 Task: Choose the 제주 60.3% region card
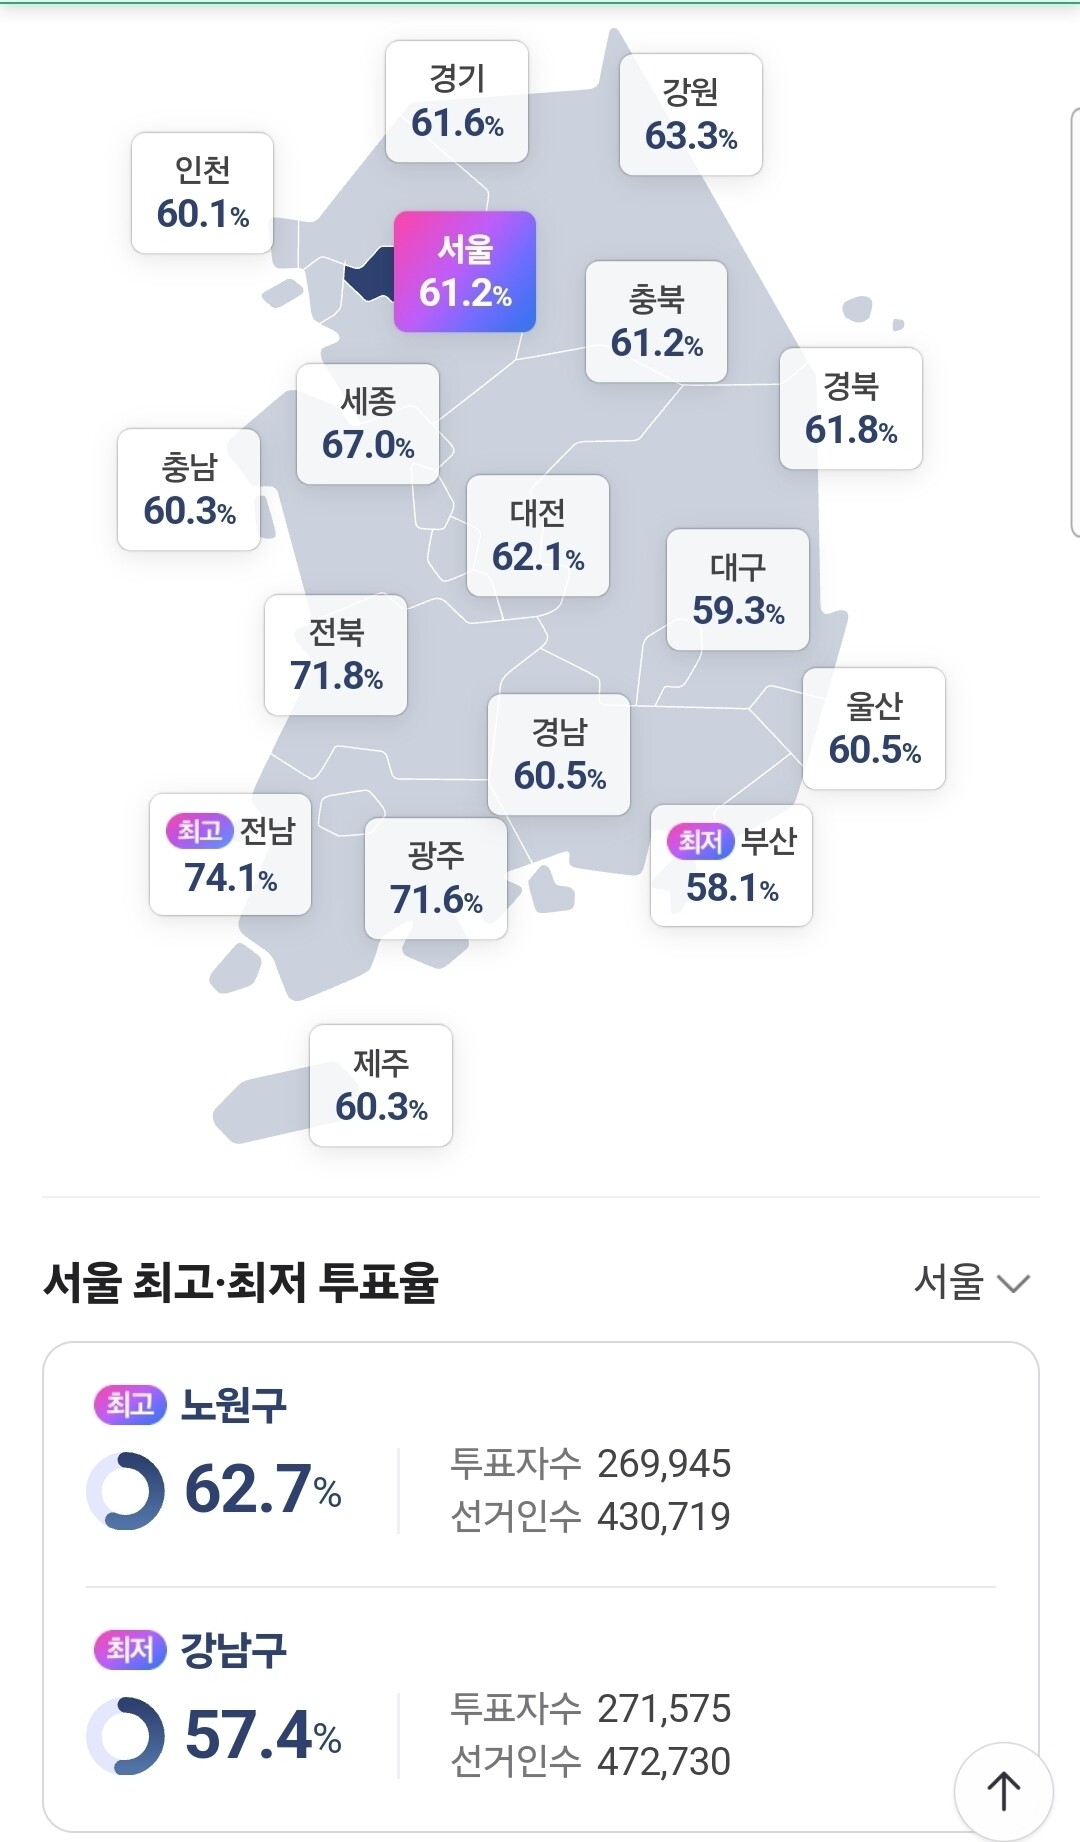(381, 1086)
